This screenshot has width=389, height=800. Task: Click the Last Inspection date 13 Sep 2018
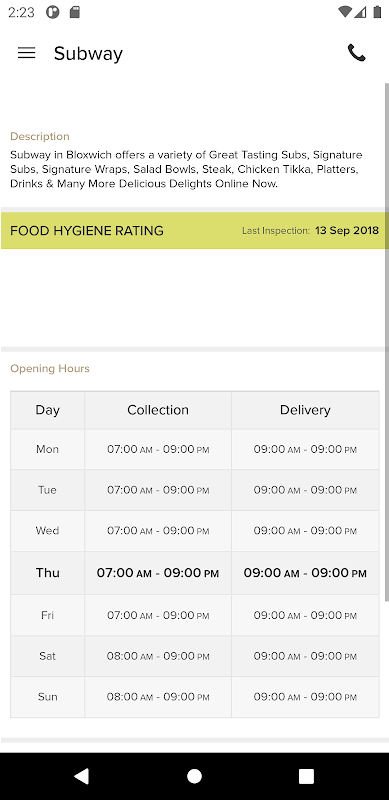347,231
